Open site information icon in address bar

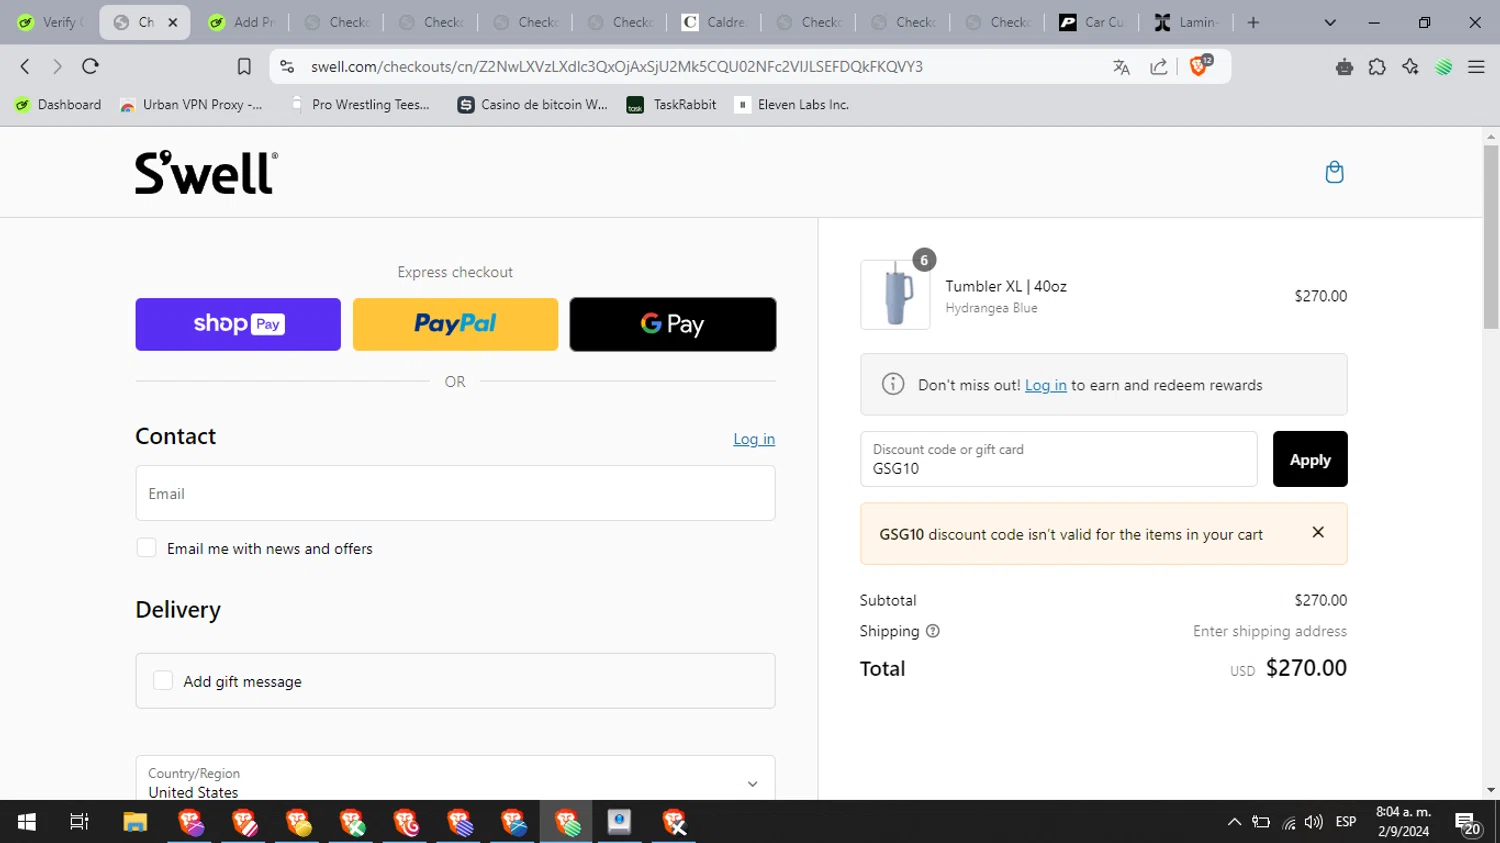[287, 66]
